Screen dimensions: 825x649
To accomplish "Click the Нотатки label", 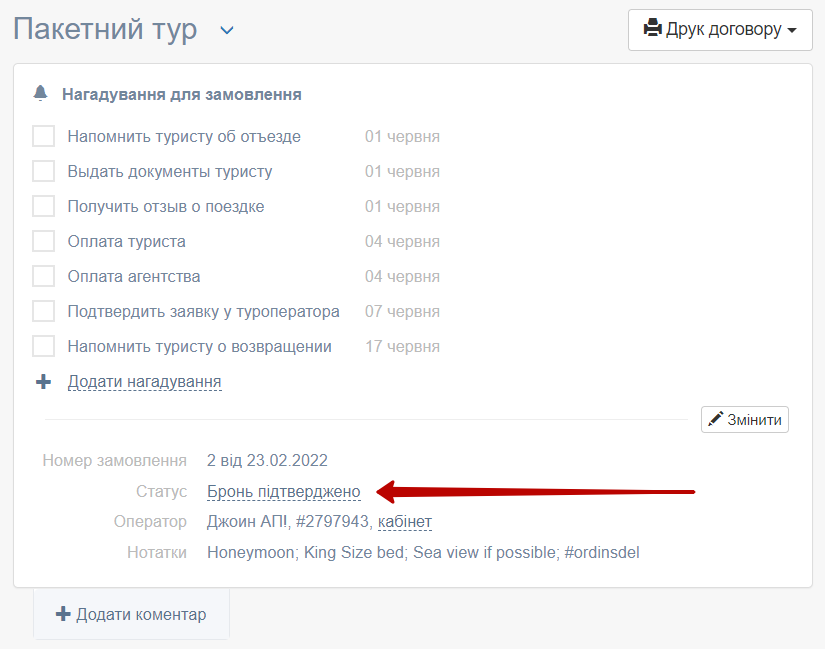I will click(157, 552).
